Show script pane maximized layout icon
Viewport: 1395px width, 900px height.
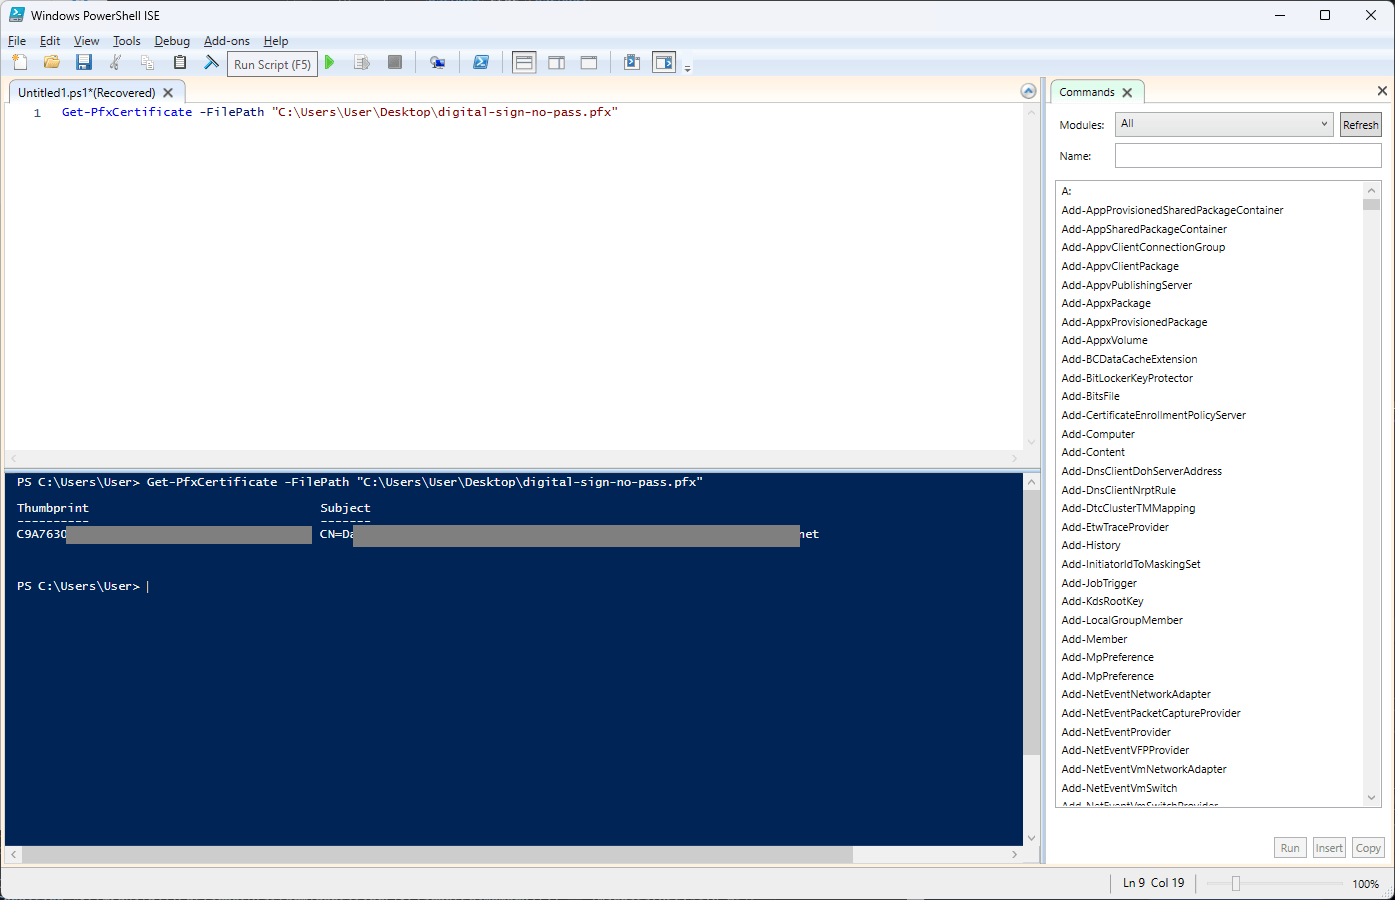click(x=589, y=62)
